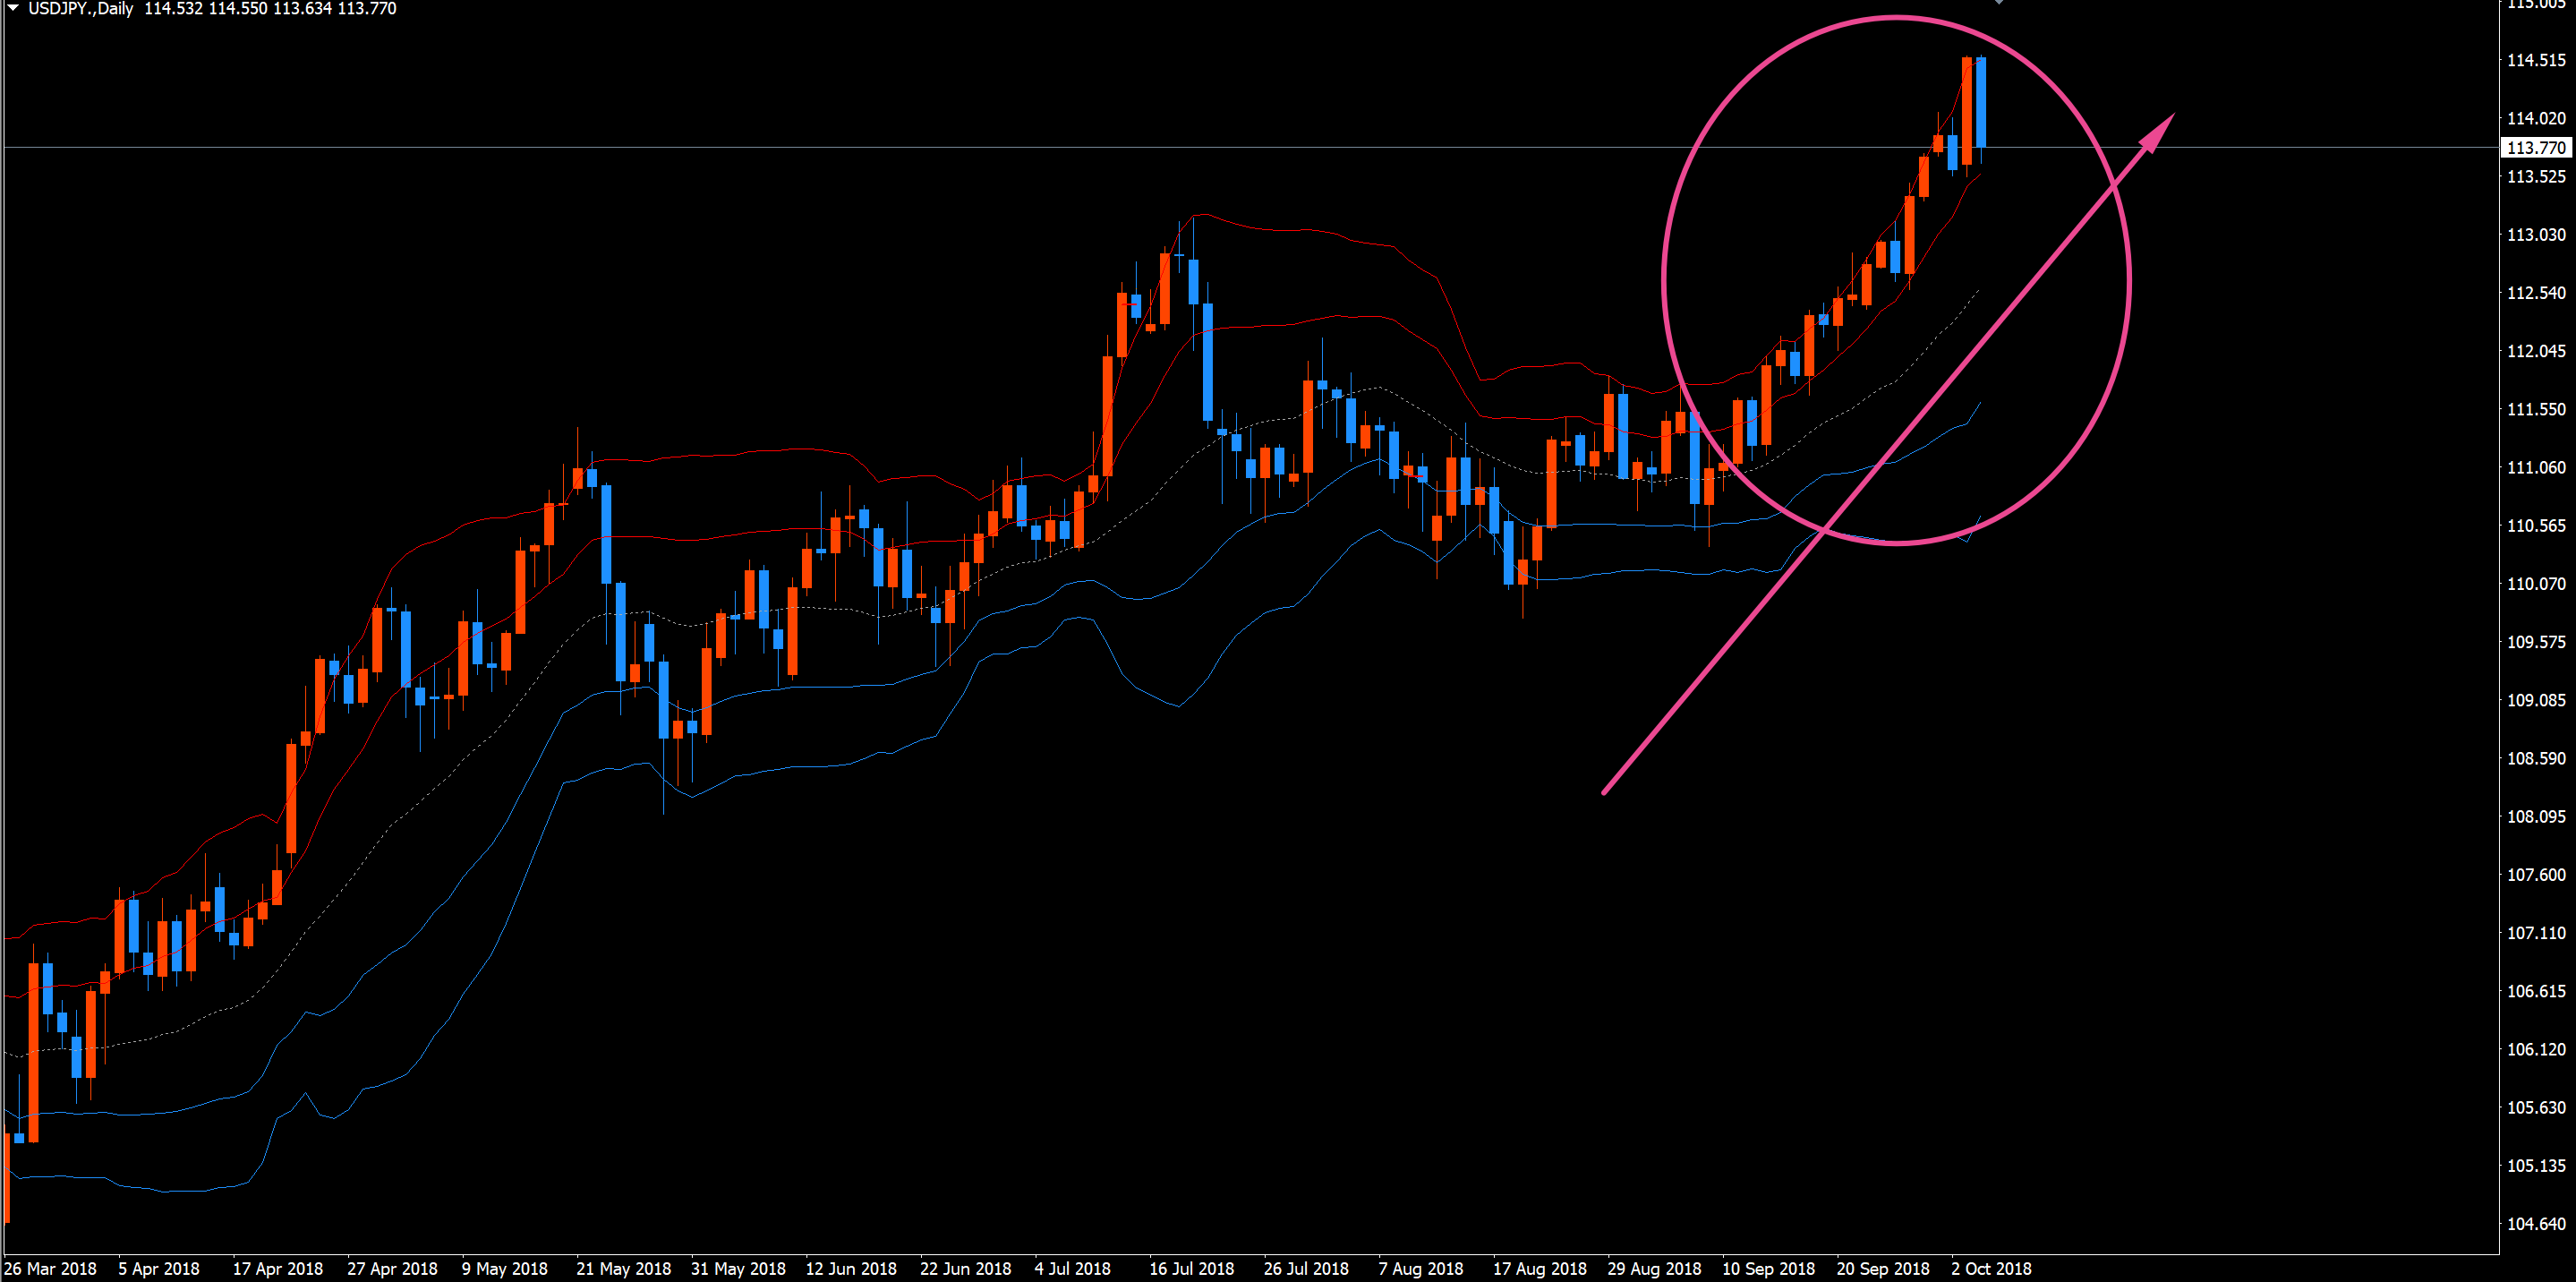The width and height of the screenshot is (2576, 1282).
Task: Click the 108.095 price axis label
Action: tap(2535, 817)
